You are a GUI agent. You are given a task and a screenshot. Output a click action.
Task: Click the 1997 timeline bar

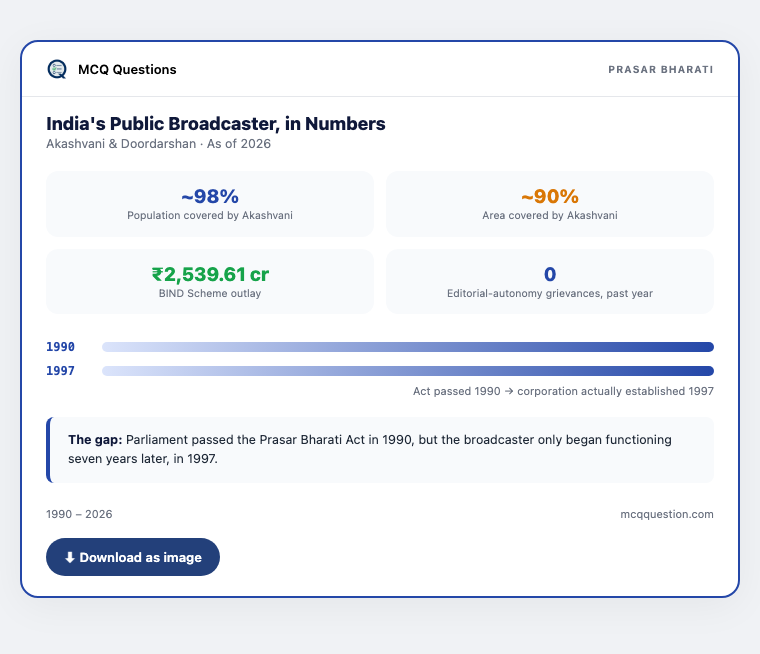click(408, 371)
